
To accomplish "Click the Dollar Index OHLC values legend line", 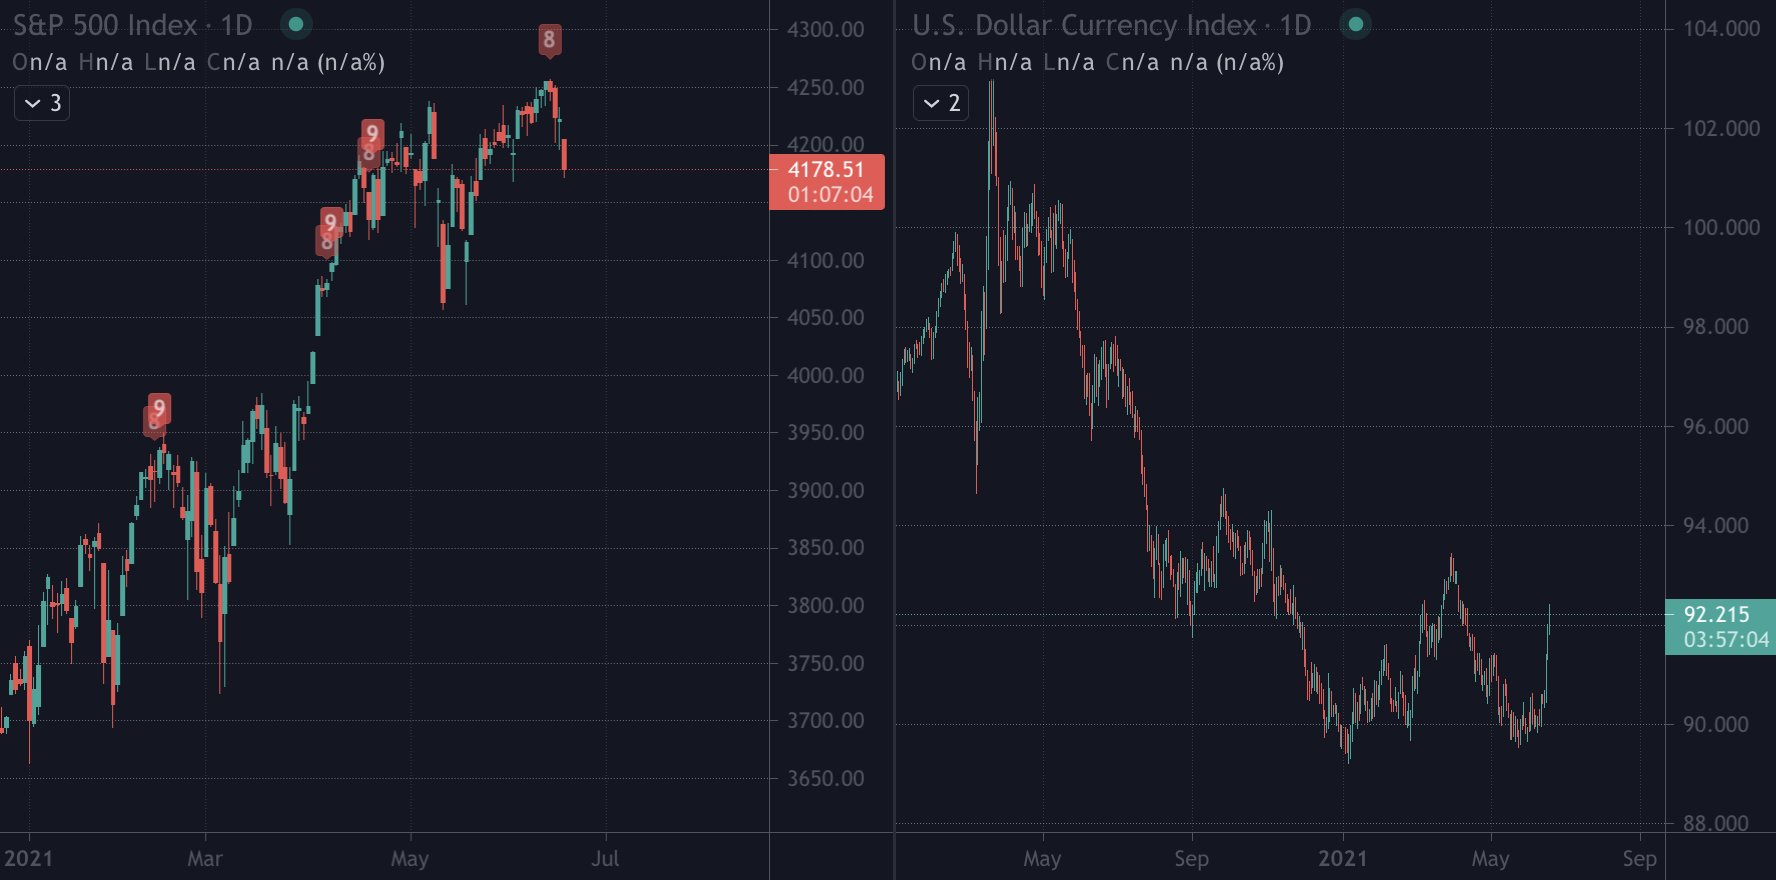I will coord(1097,63).
